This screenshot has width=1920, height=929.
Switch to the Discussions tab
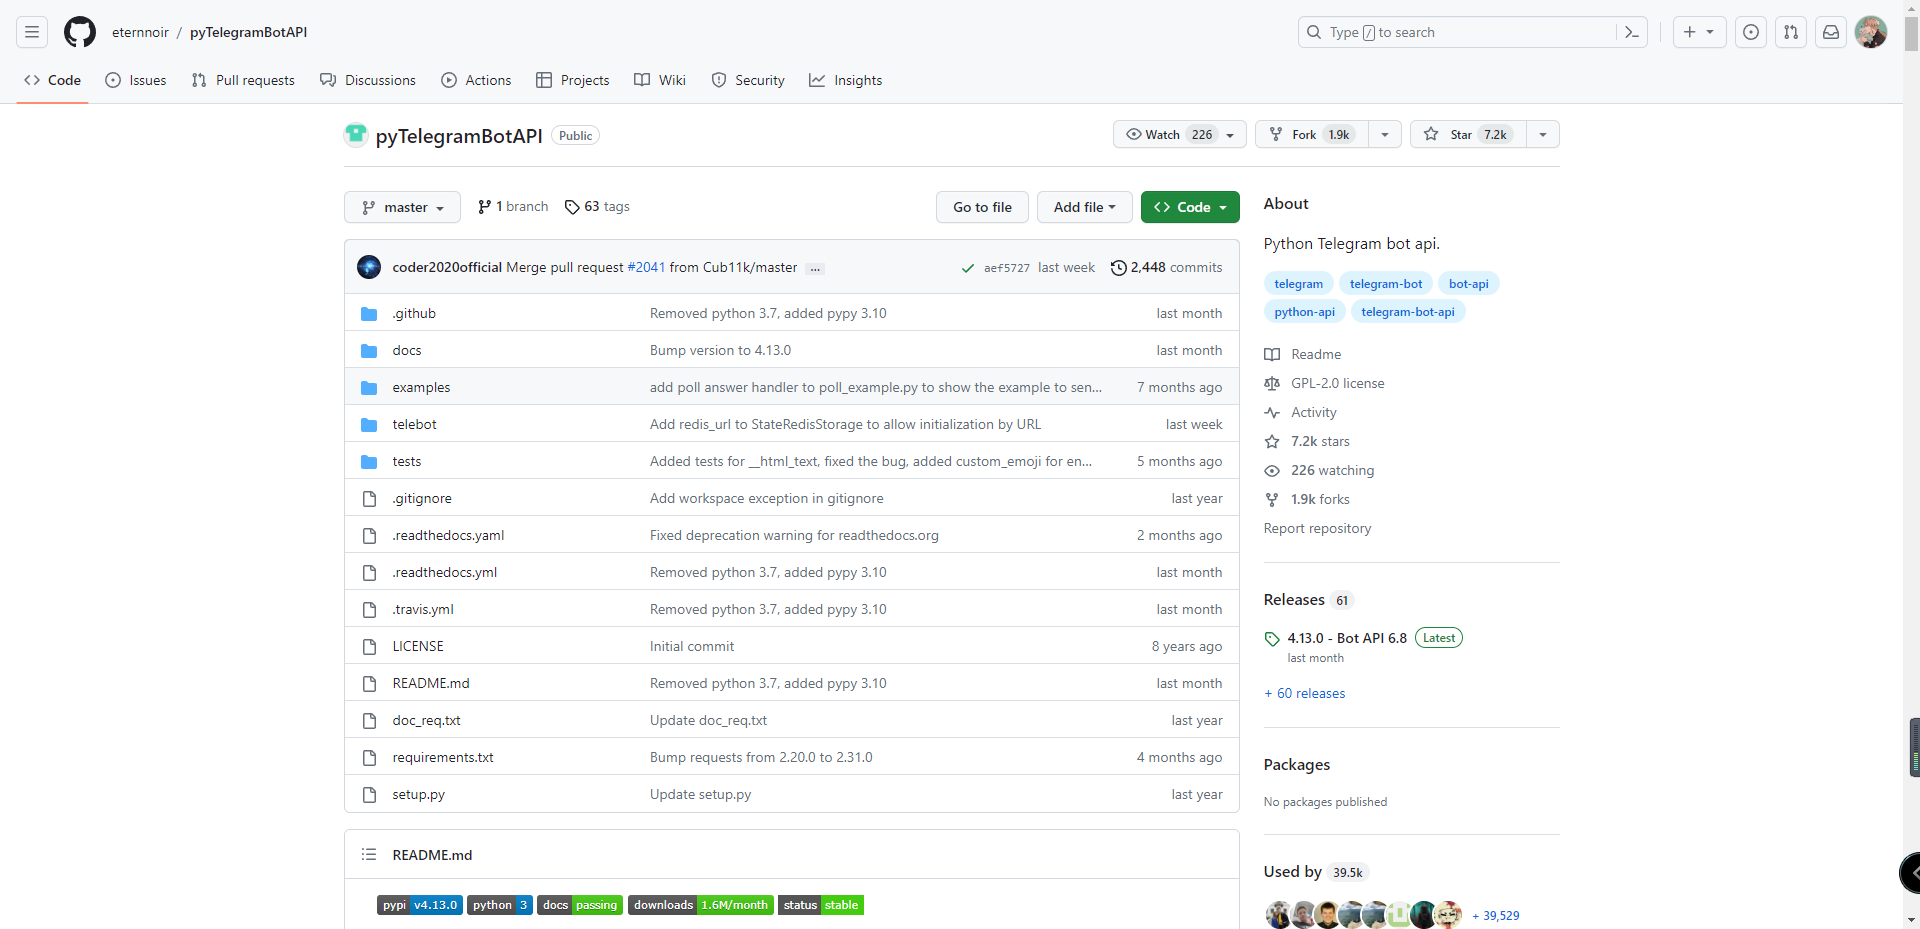click(x=368, y=80)
